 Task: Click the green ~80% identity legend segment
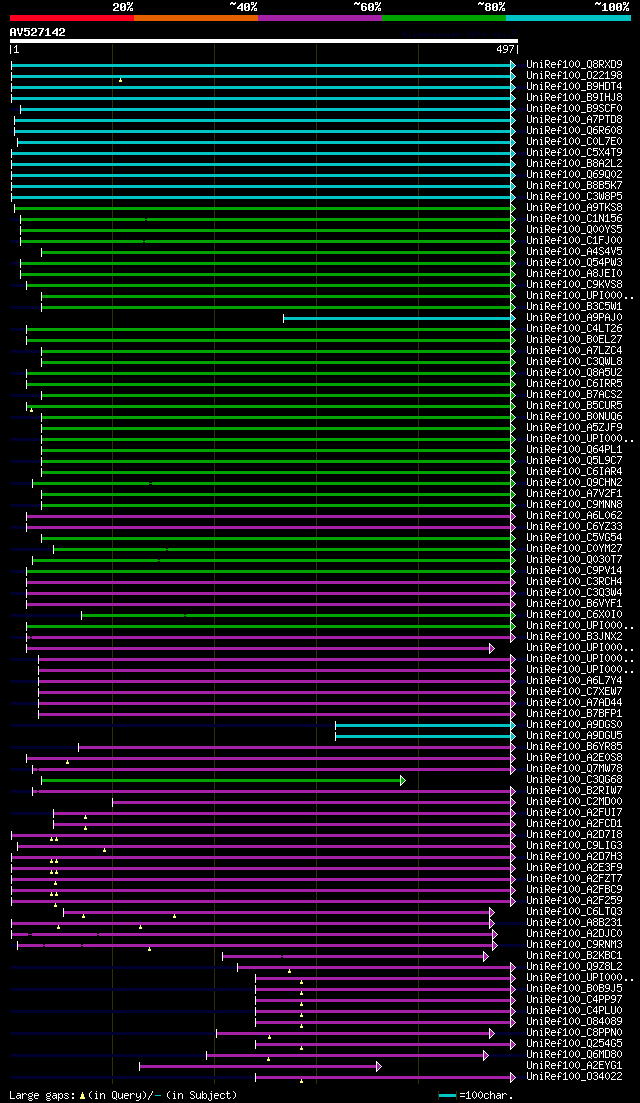point(444,17)
